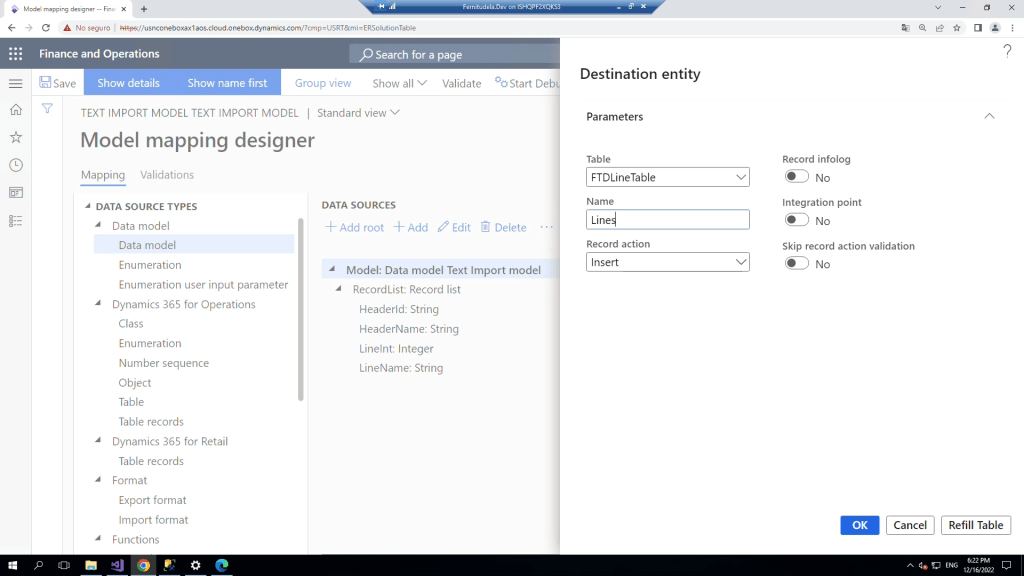Turn on Skip record action validation
The height and width of the screenshot is (576, 1024).
796,264
